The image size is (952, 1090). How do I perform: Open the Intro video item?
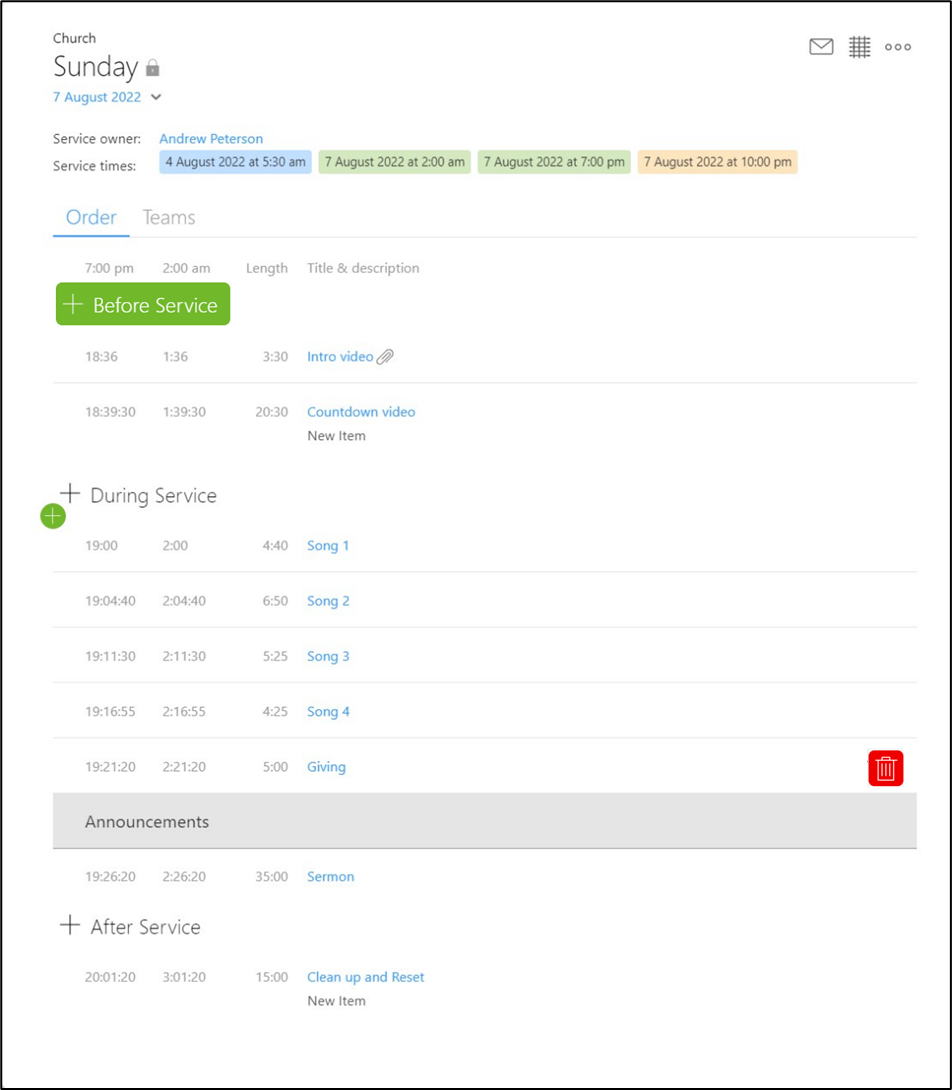click(x=340, y=357)
